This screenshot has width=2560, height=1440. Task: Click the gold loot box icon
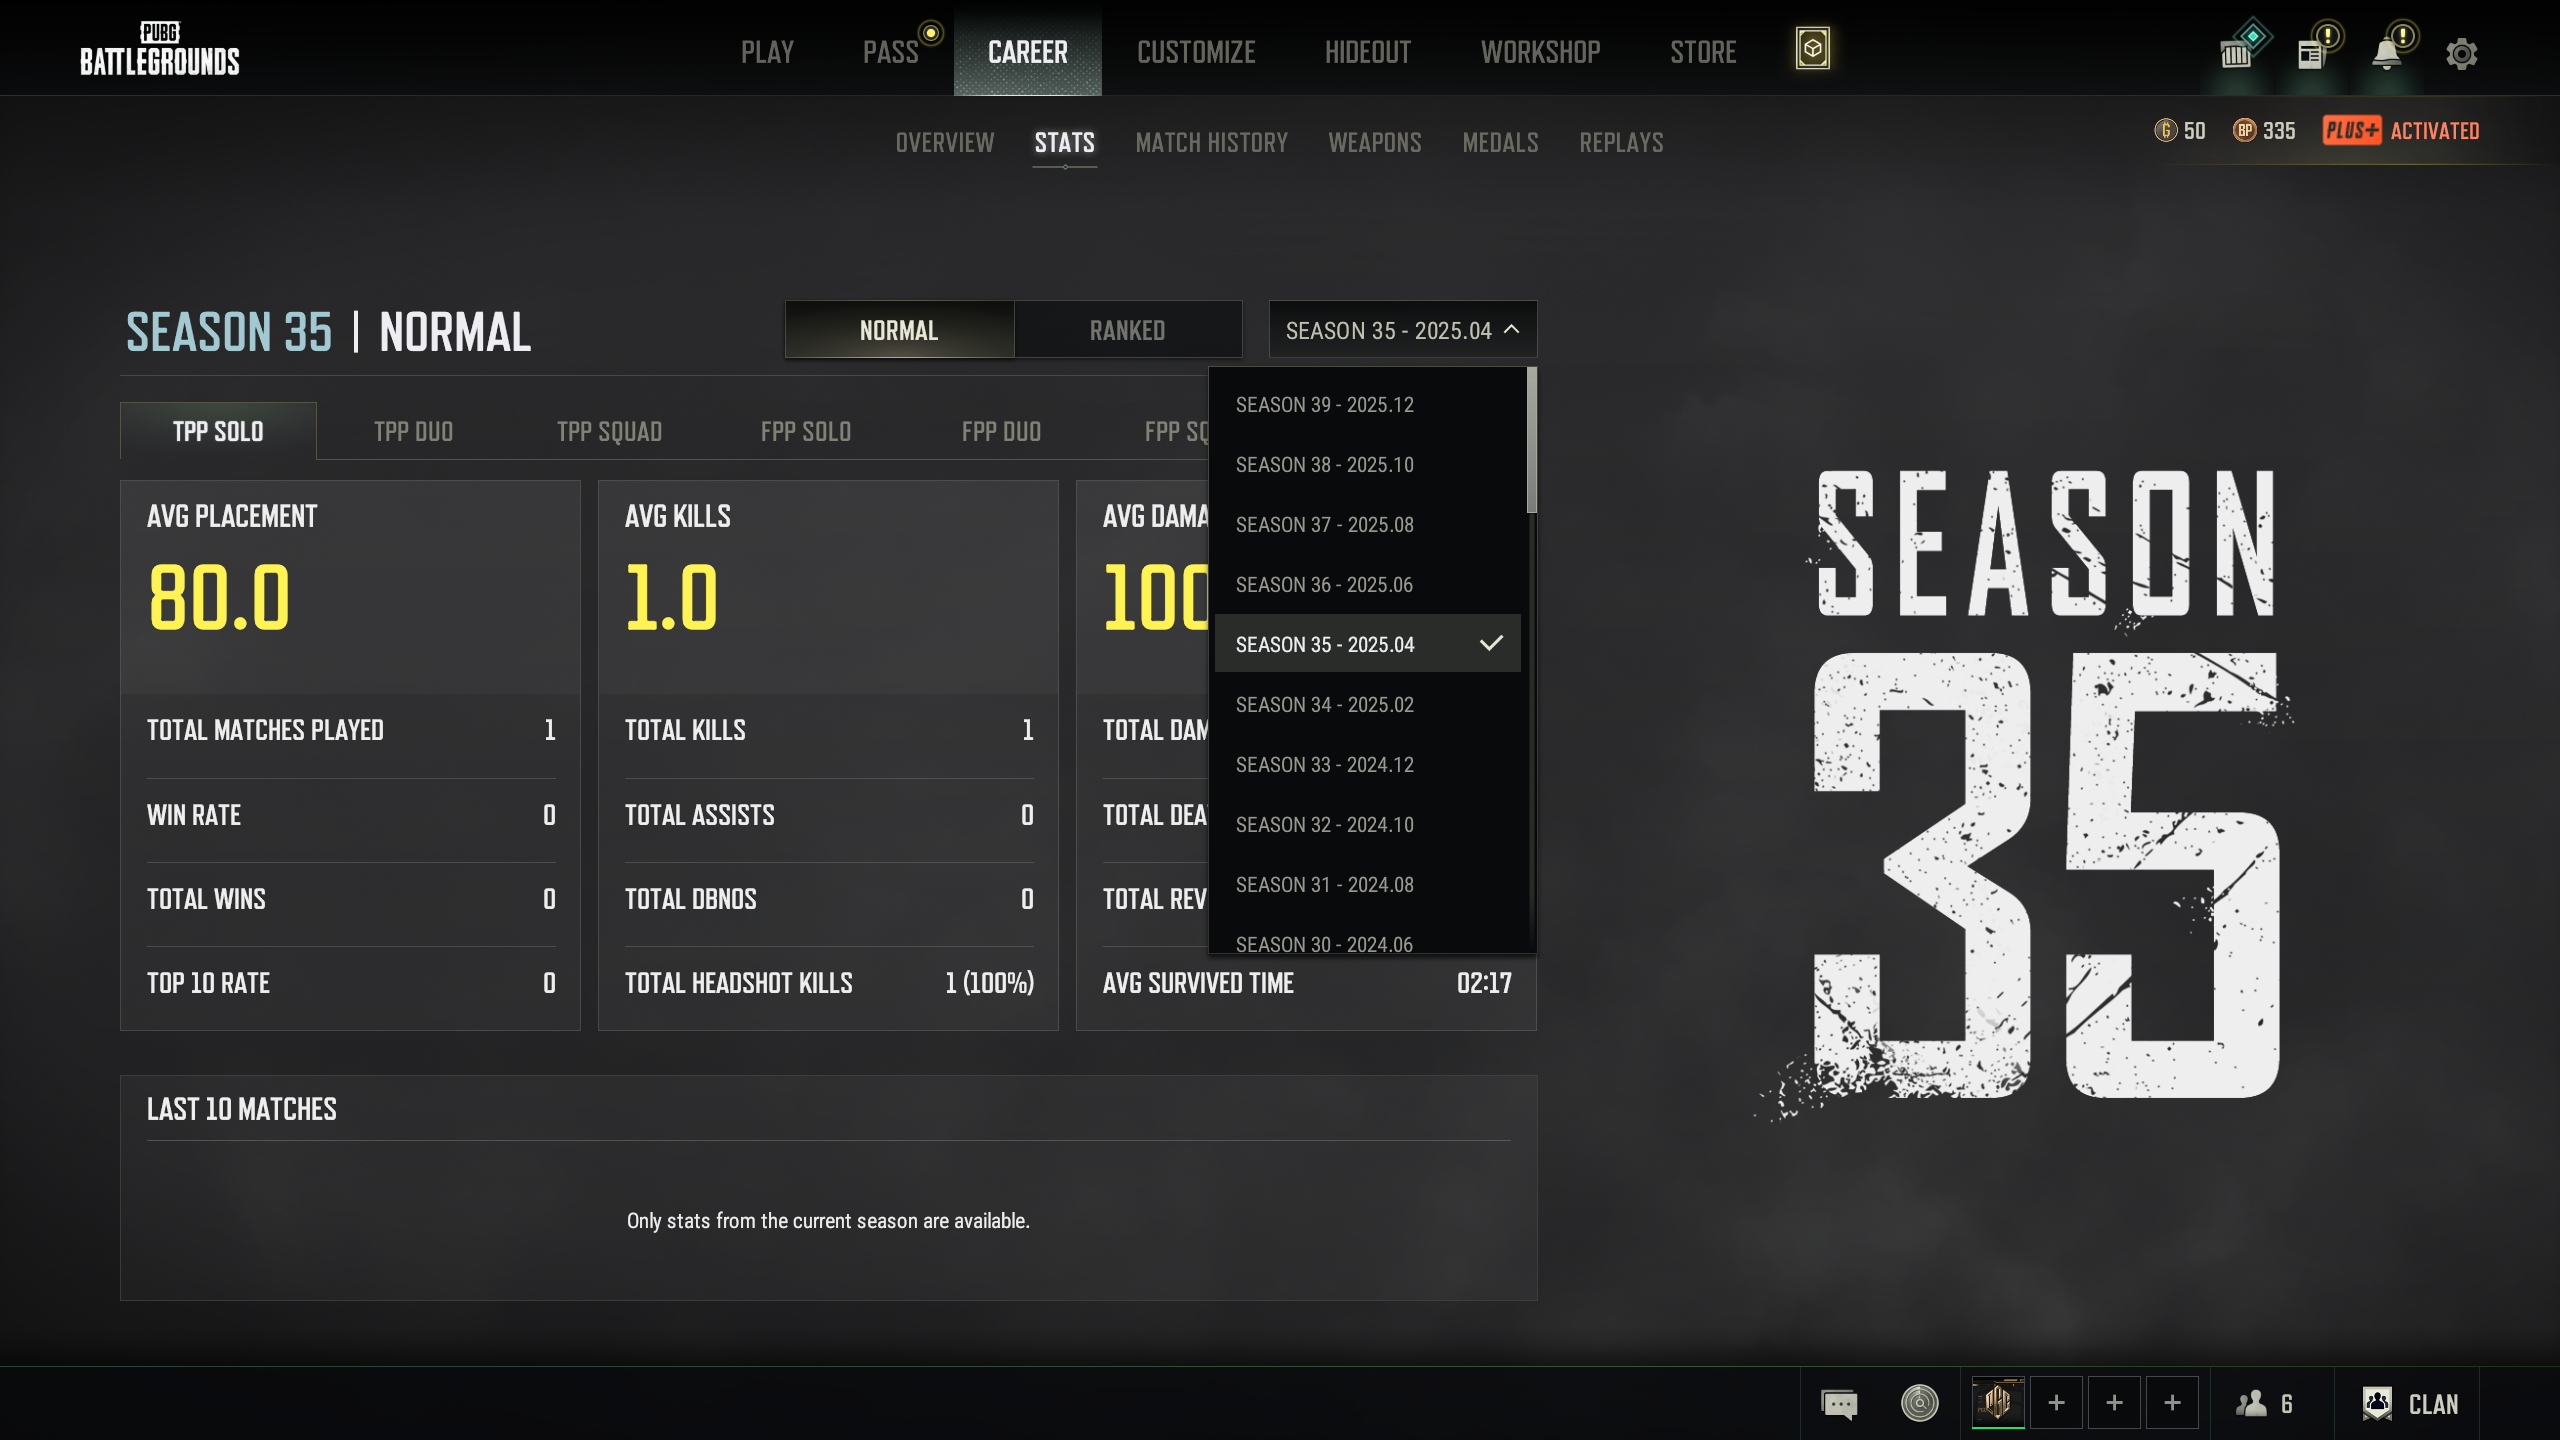pos(1812,49)
